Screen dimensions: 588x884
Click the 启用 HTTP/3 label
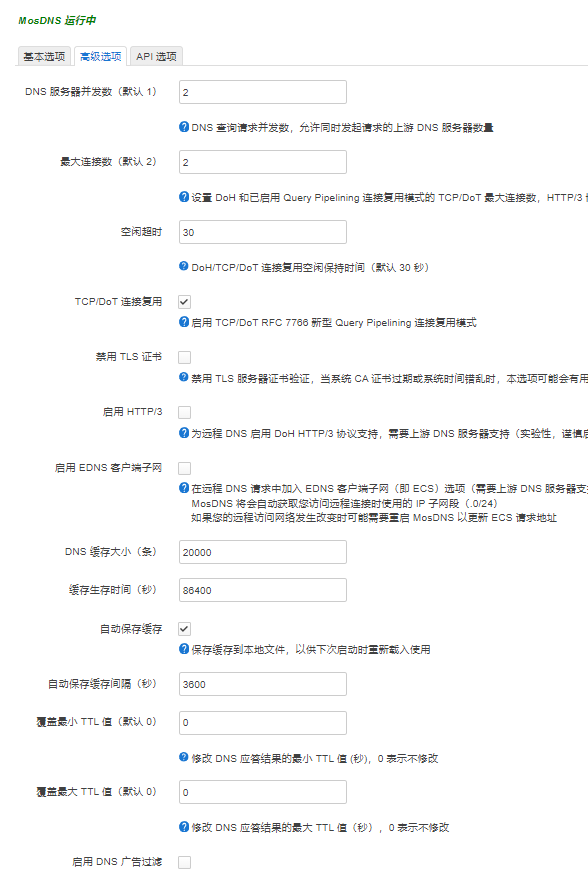tap(132, 412)
